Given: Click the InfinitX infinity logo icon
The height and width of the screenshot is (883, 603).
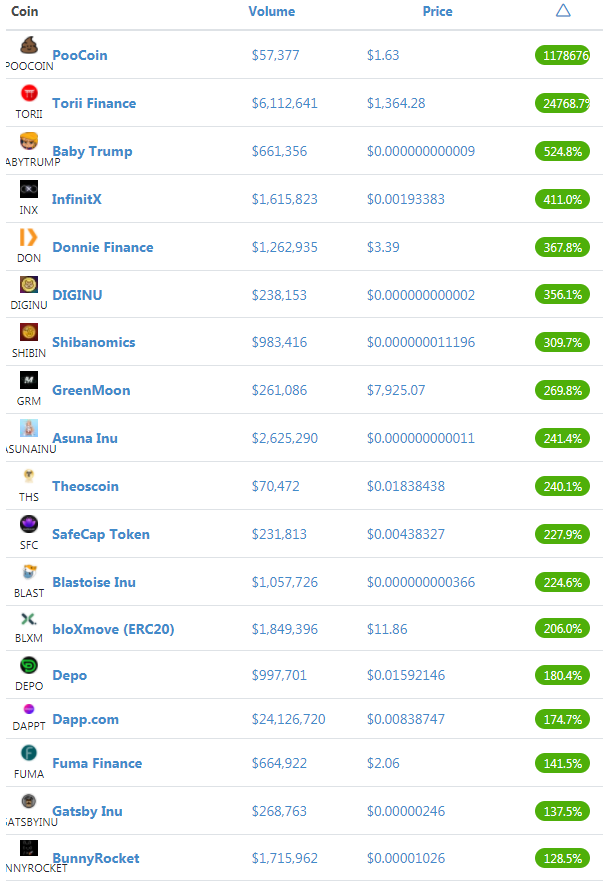Looking at the screenshot, I should click(x=29, y=189).
